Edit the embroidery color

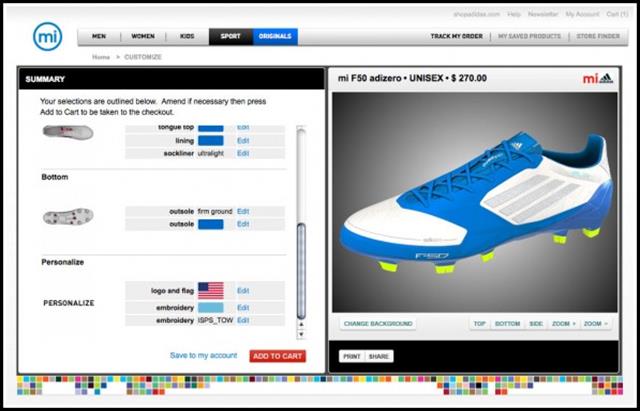[243, 308]
